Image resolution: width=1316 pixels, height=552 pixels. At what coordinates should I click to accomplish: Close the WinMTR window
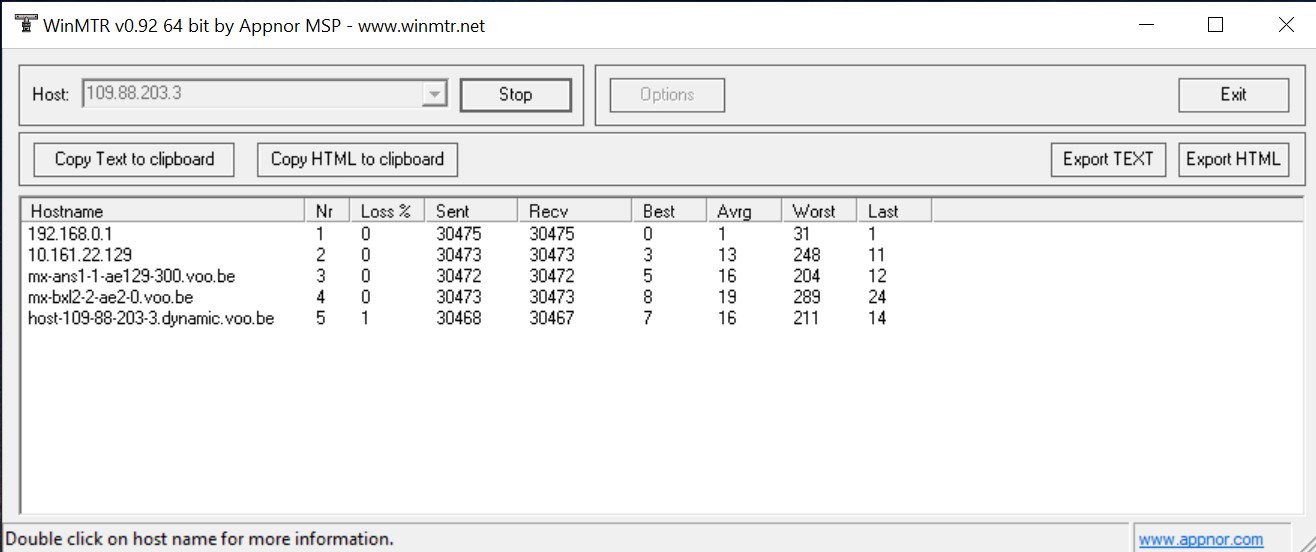[x=1286, y=25]
